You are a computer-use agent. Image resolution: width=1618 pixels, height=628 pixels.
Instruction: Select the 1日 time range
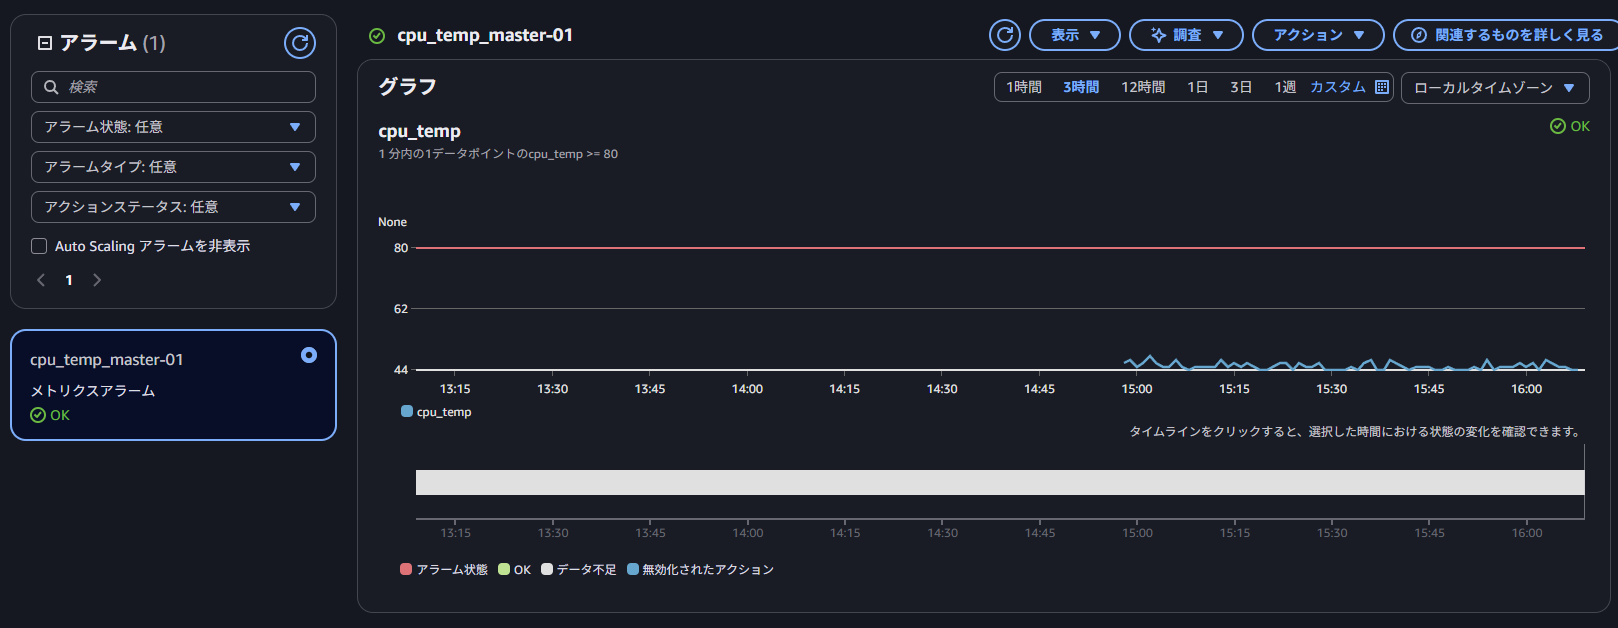pyautogui.click(x=1197, y=87)
